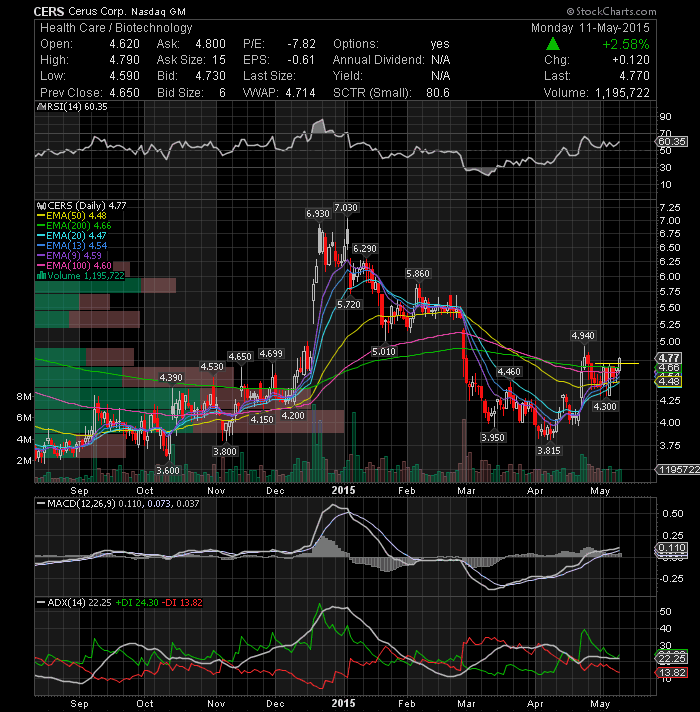The width and height of the screenshot is (700, 712).
Task: Click the 4.150 price label
Action: (x=262, y=419)
